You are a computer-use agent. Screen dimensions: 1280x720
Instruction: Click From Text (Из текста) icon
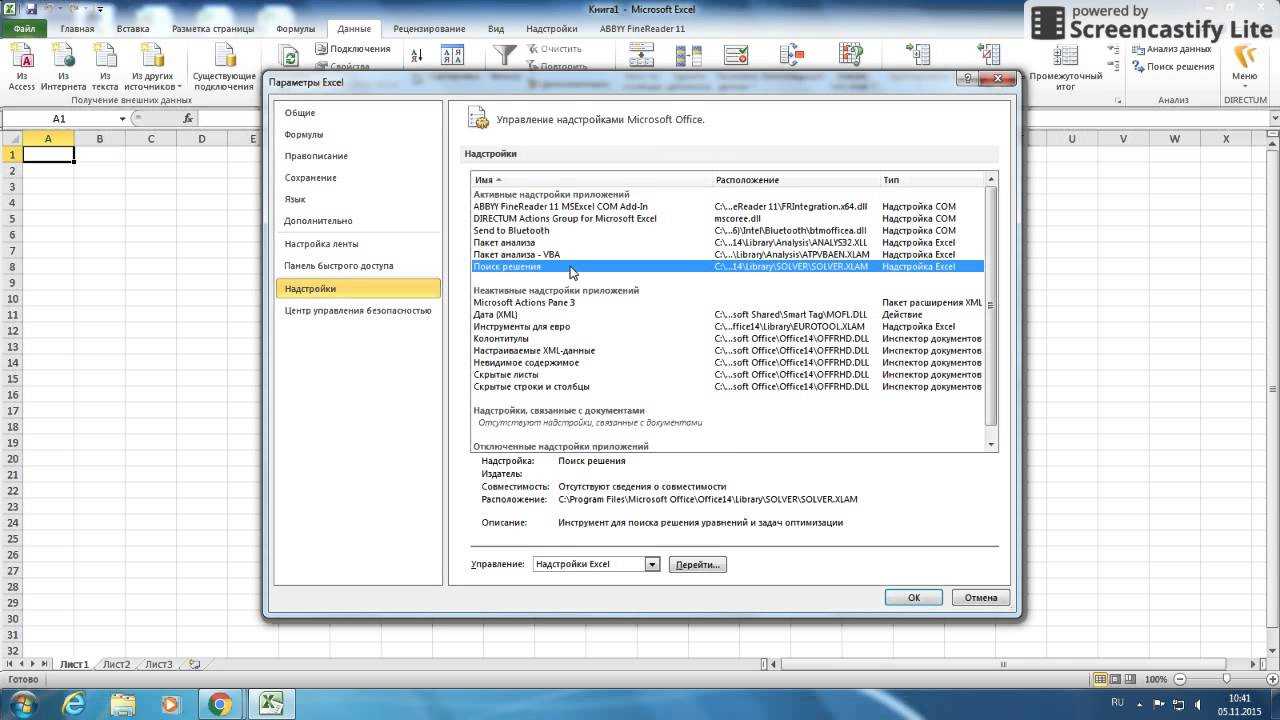point(105,68)
